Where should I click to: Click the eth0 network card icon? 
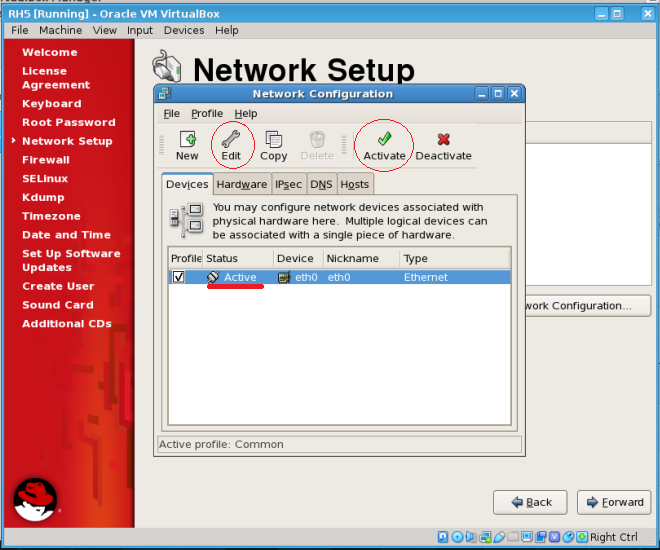coord(284,277)
